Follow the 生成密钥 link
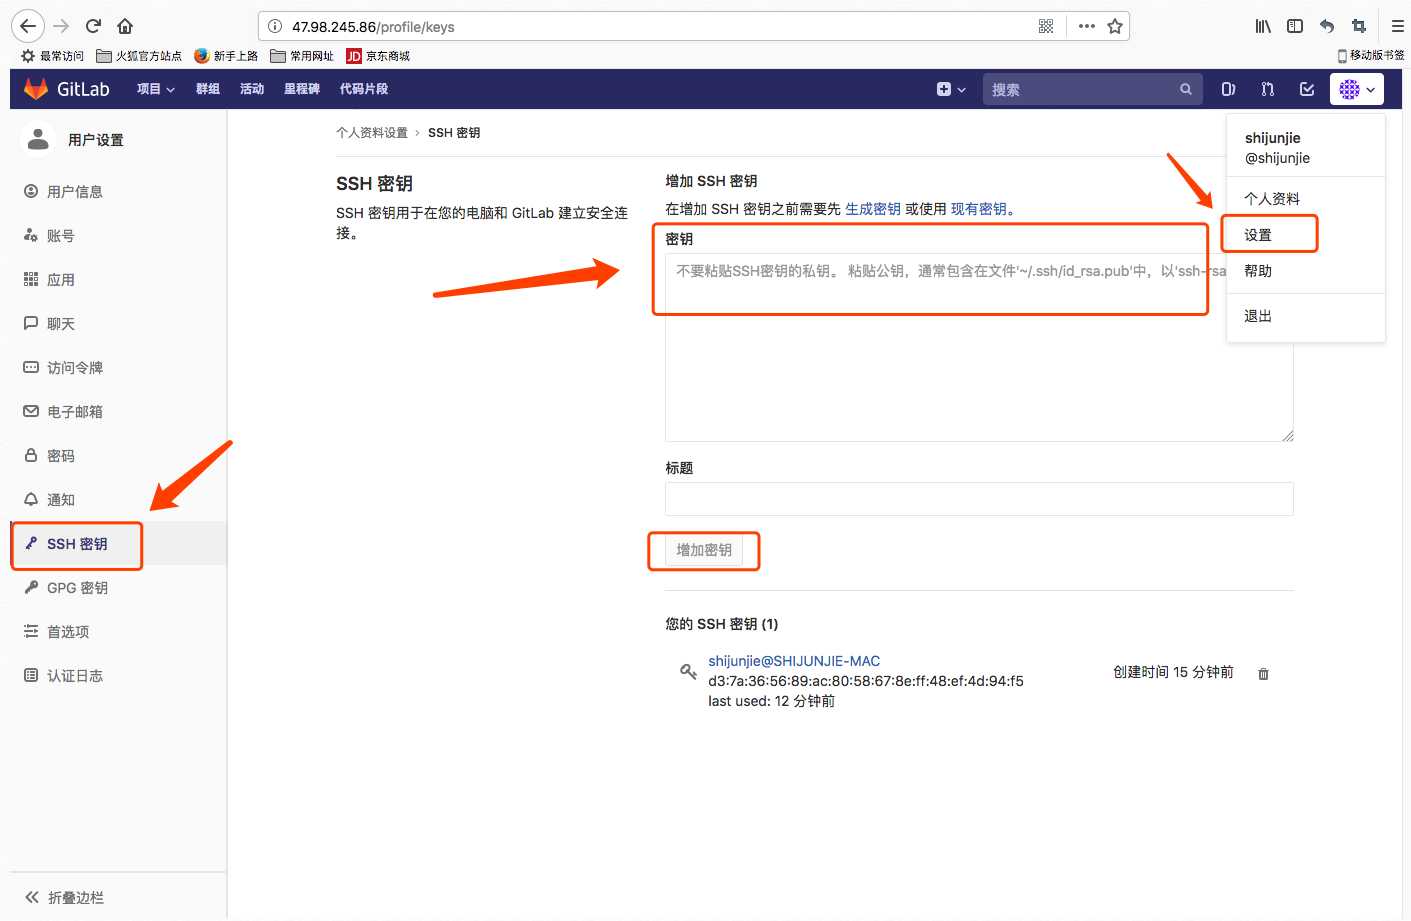Screen dimensions: 1411x921 [x=873, y=209]
